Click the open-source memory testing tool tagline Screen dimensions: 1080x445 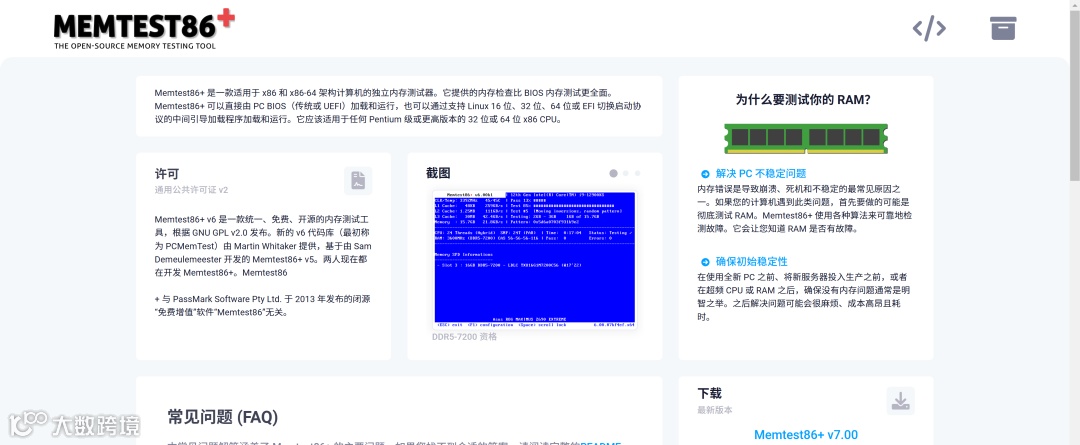tap(135, 46)
